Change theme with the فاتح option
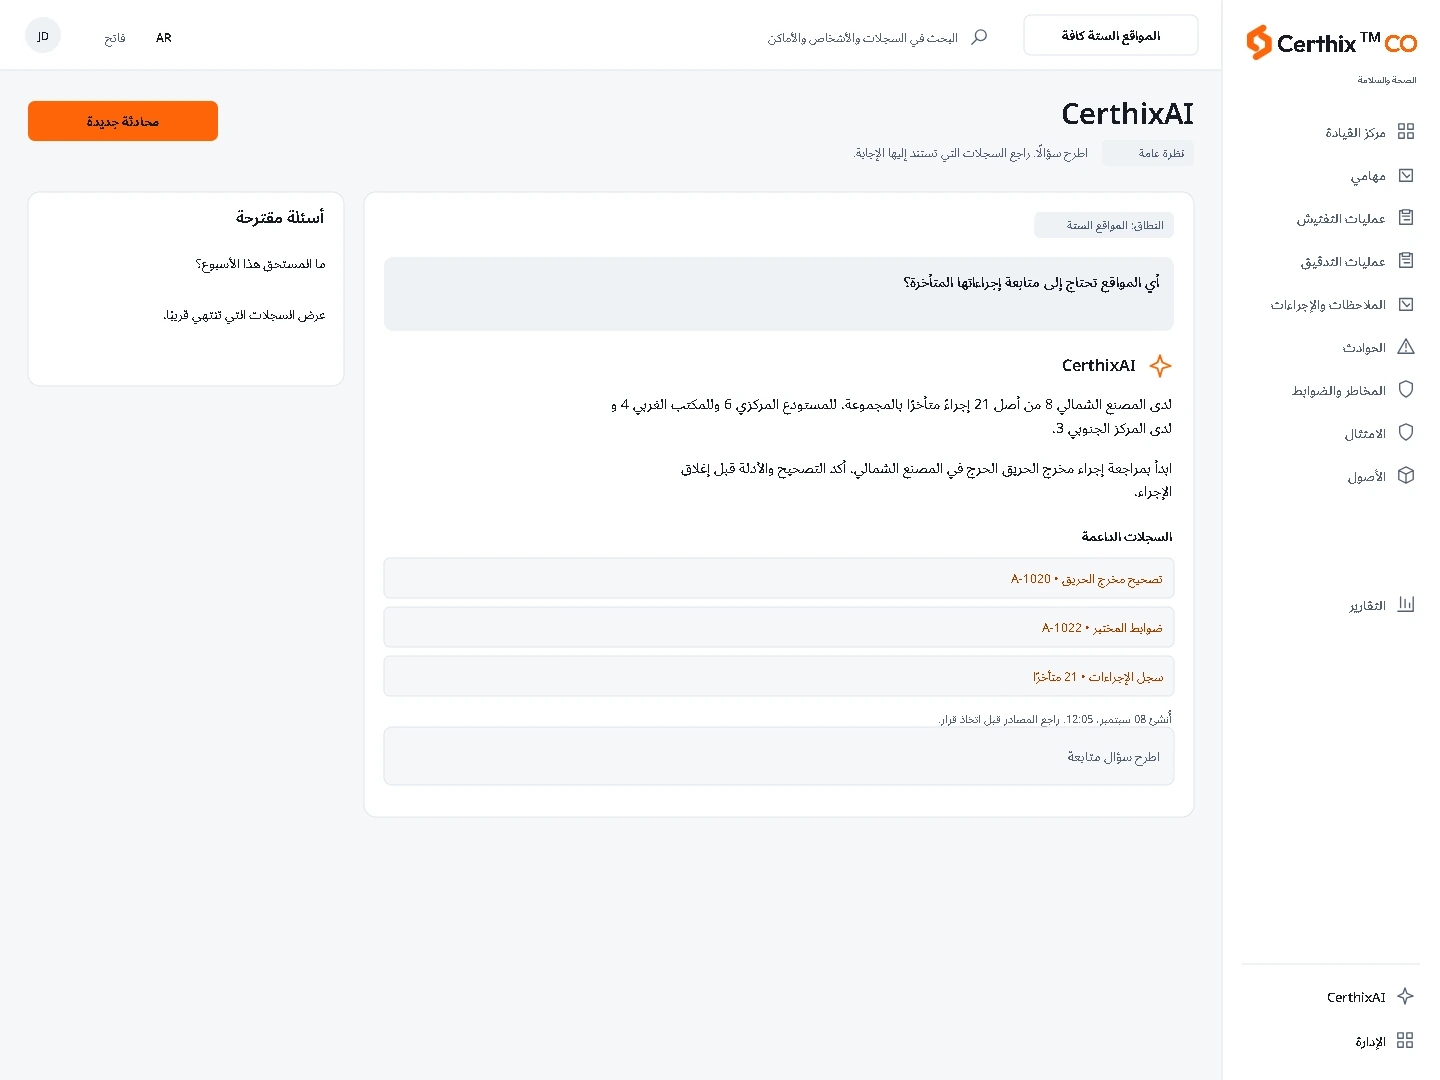Screen dimensions: 1440x1080 point(115,38)
